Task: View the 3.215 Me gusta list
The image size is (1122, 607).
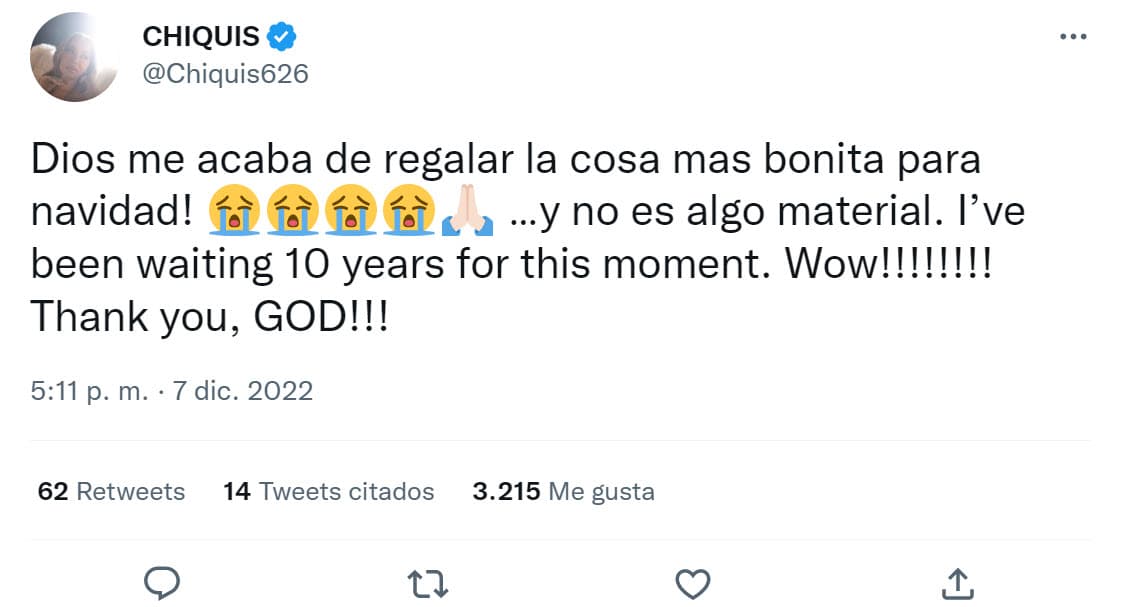Action: pyautogui.click(x=564, y=491)
